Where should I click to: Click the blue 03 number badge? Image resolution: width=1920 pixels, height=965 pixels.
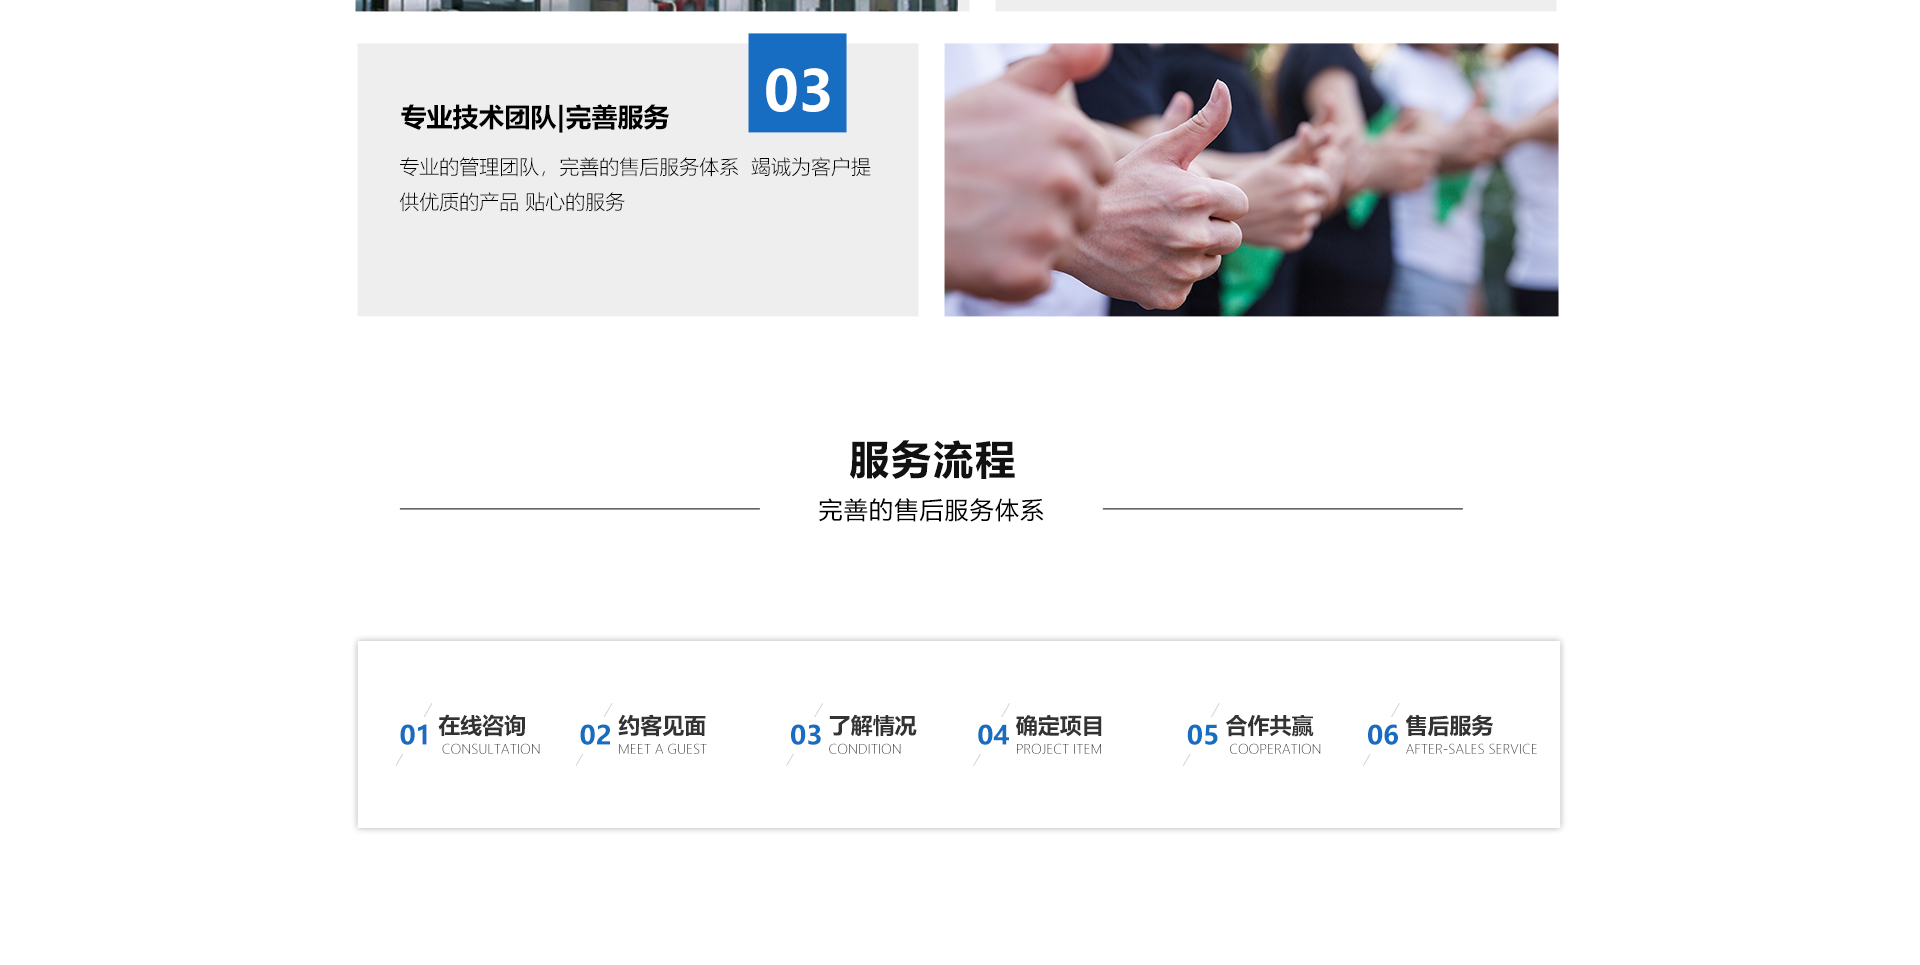(797, 83)
